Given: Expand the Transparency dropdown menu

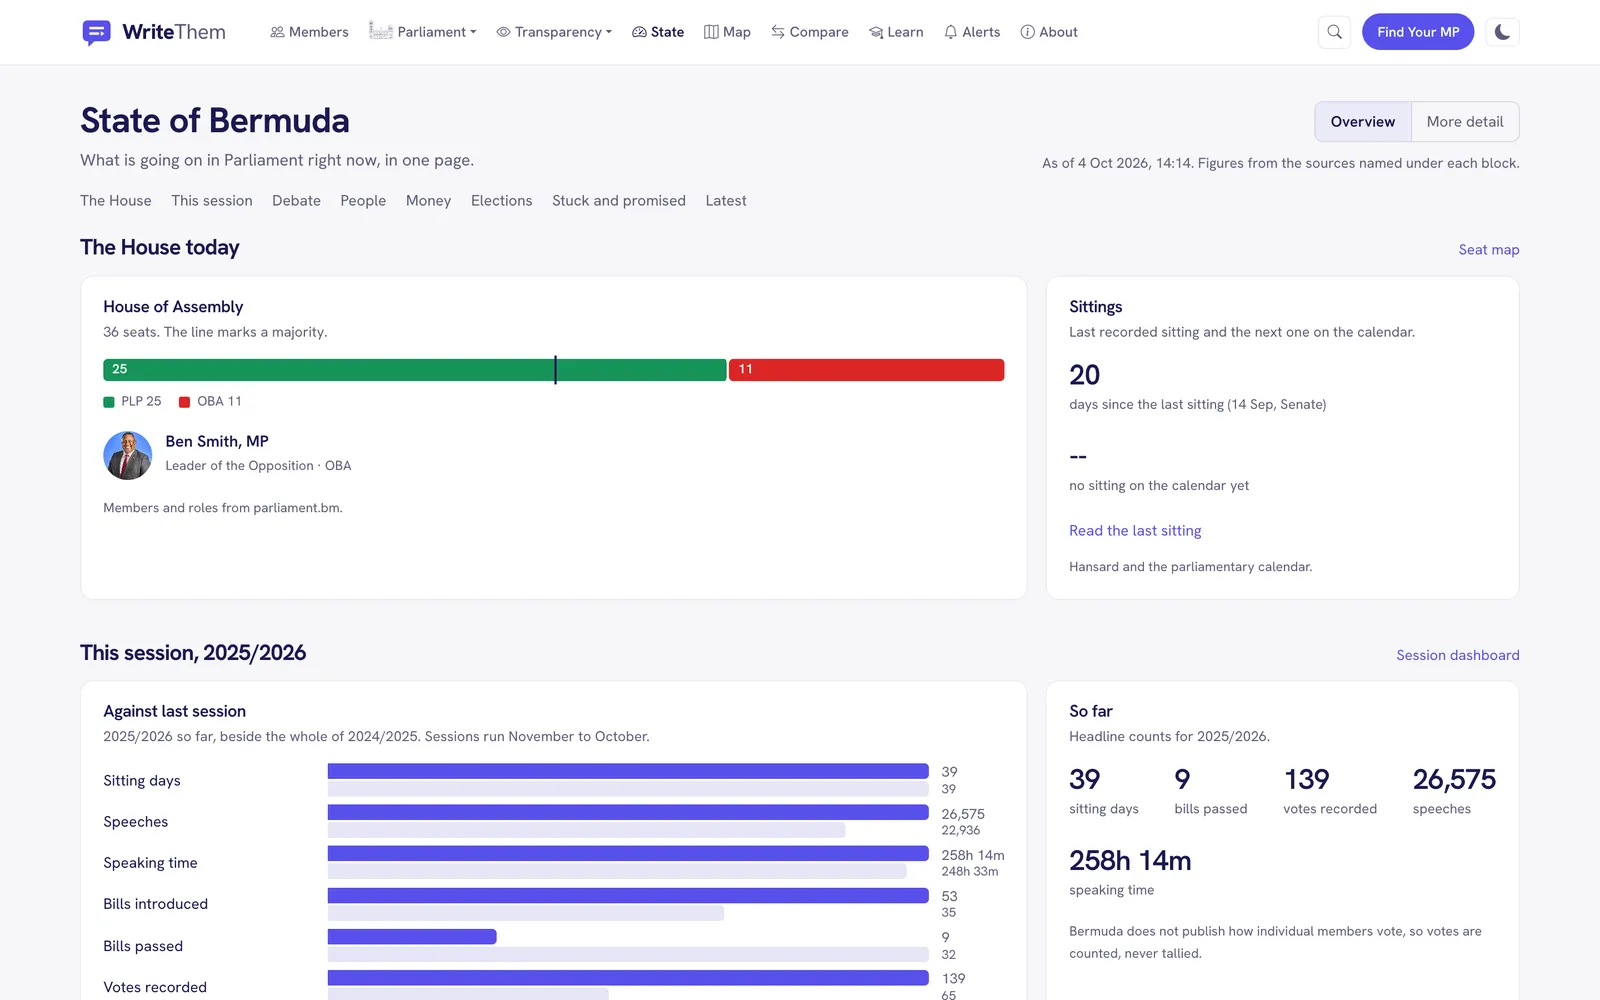Looking at the screenshot, I should click(x=554, y=32).
